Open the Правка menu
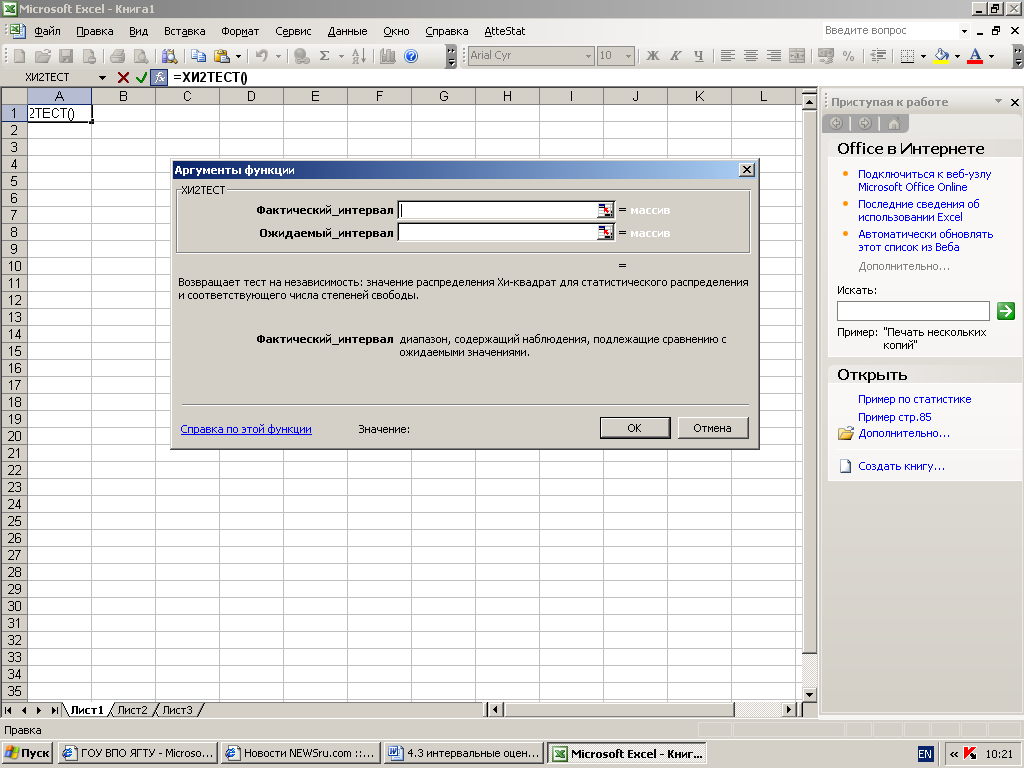 95,31
